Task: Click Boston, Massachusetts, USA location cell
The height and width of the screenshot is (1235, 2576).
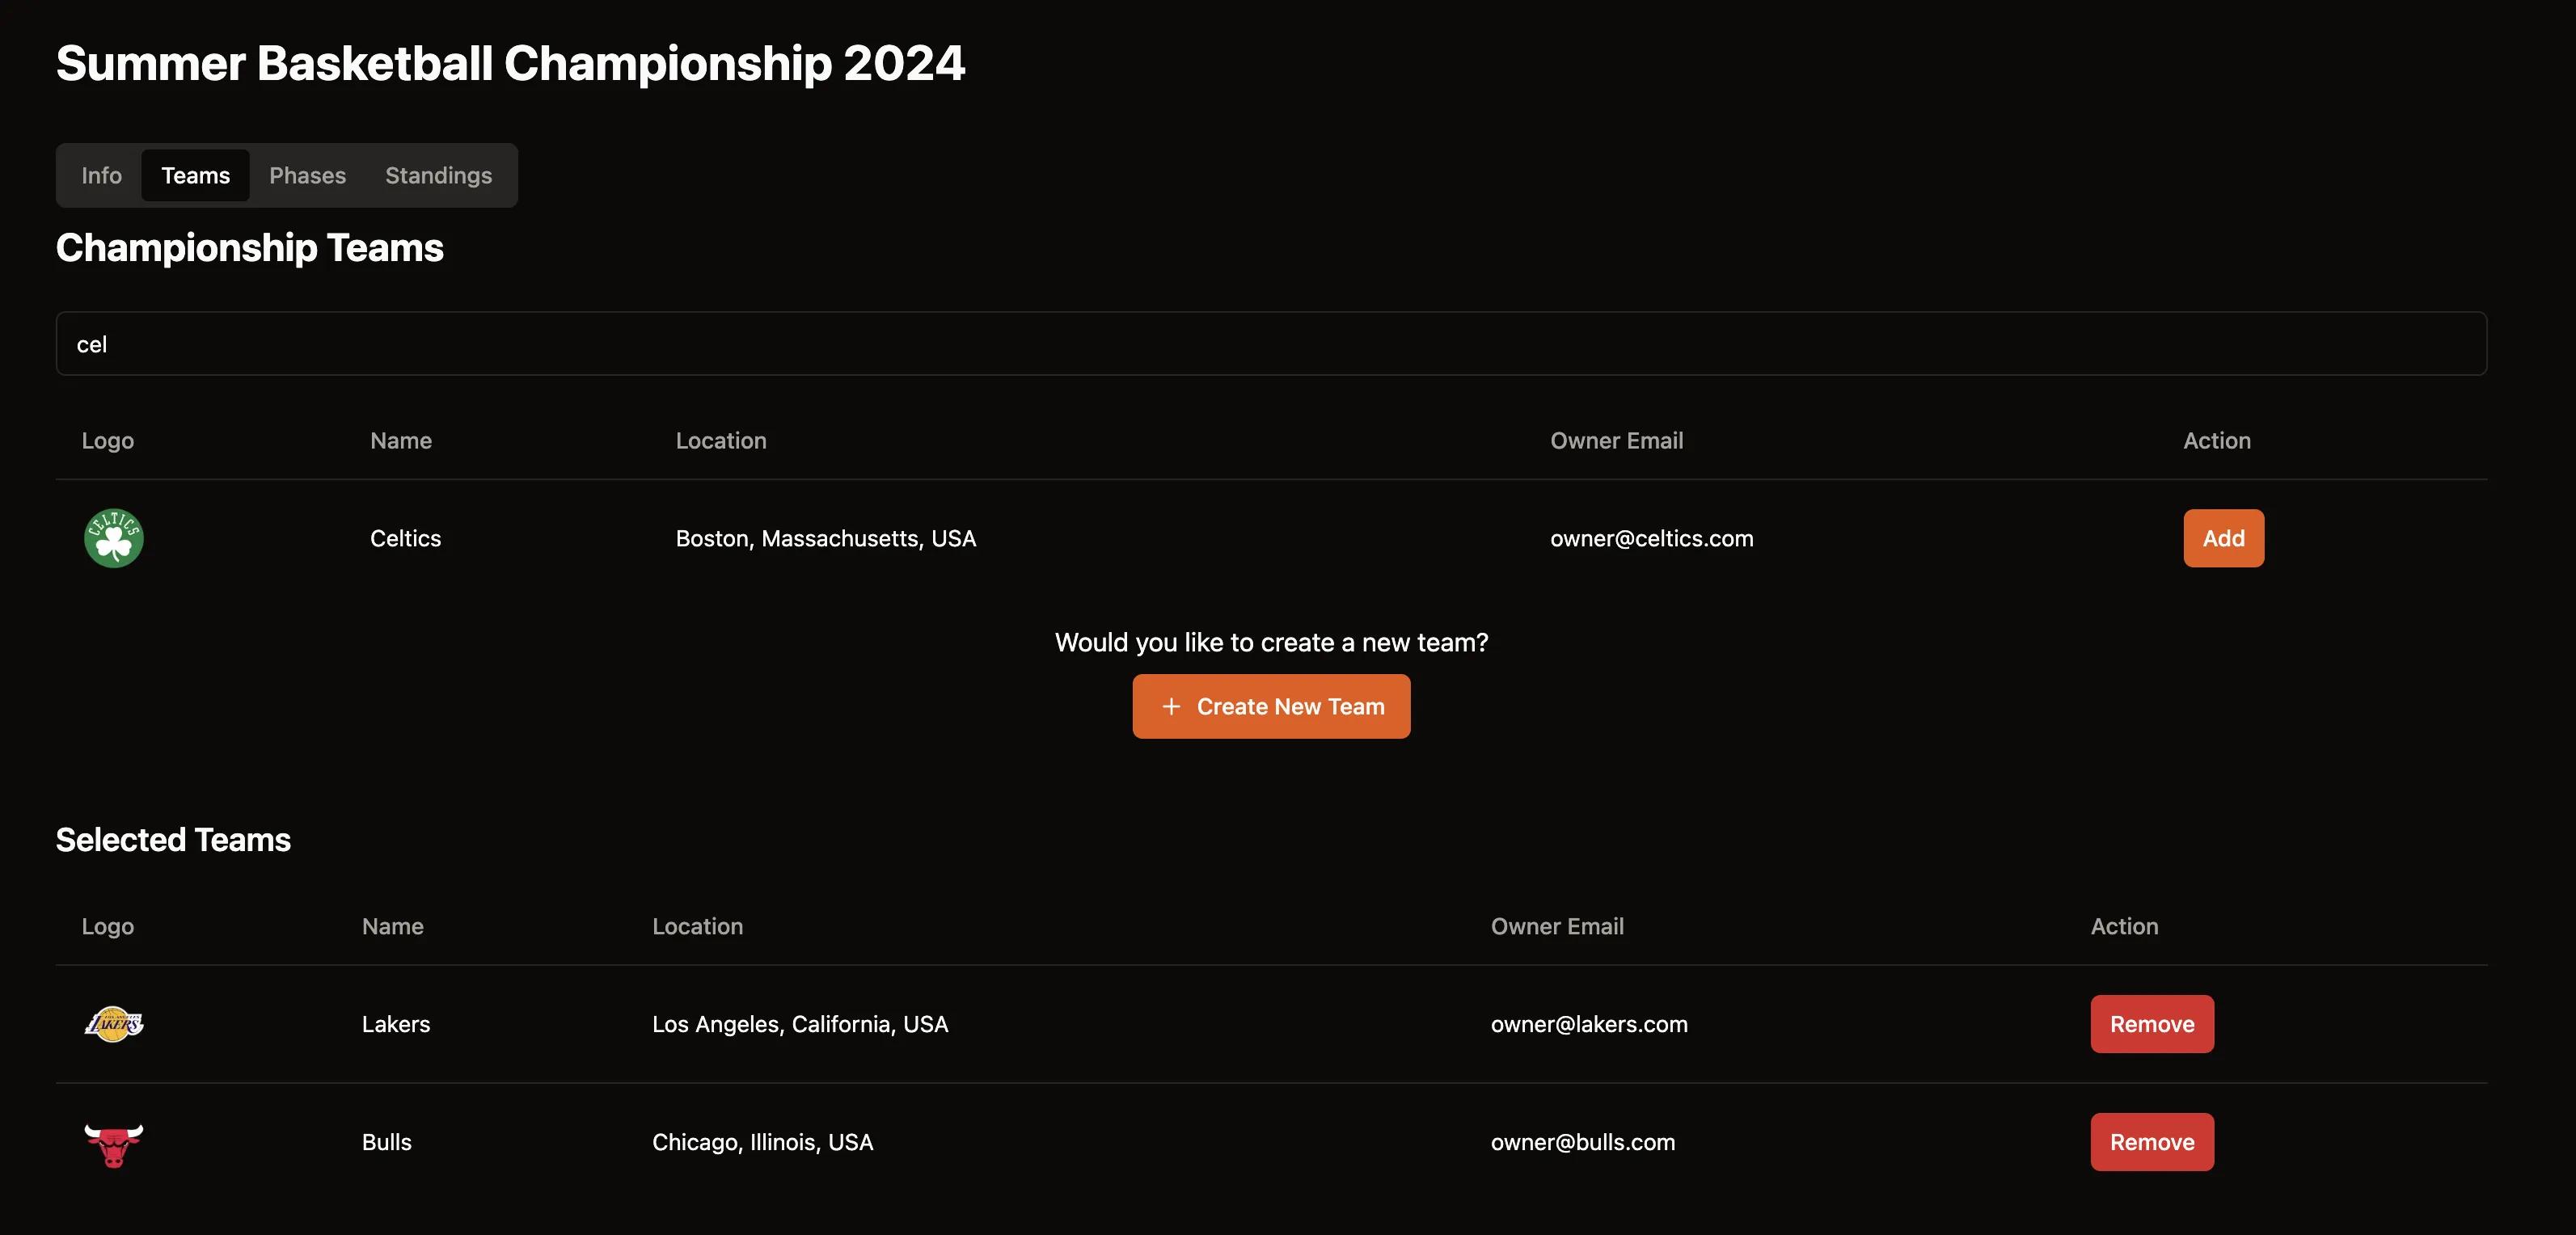Action: point(825,538)
